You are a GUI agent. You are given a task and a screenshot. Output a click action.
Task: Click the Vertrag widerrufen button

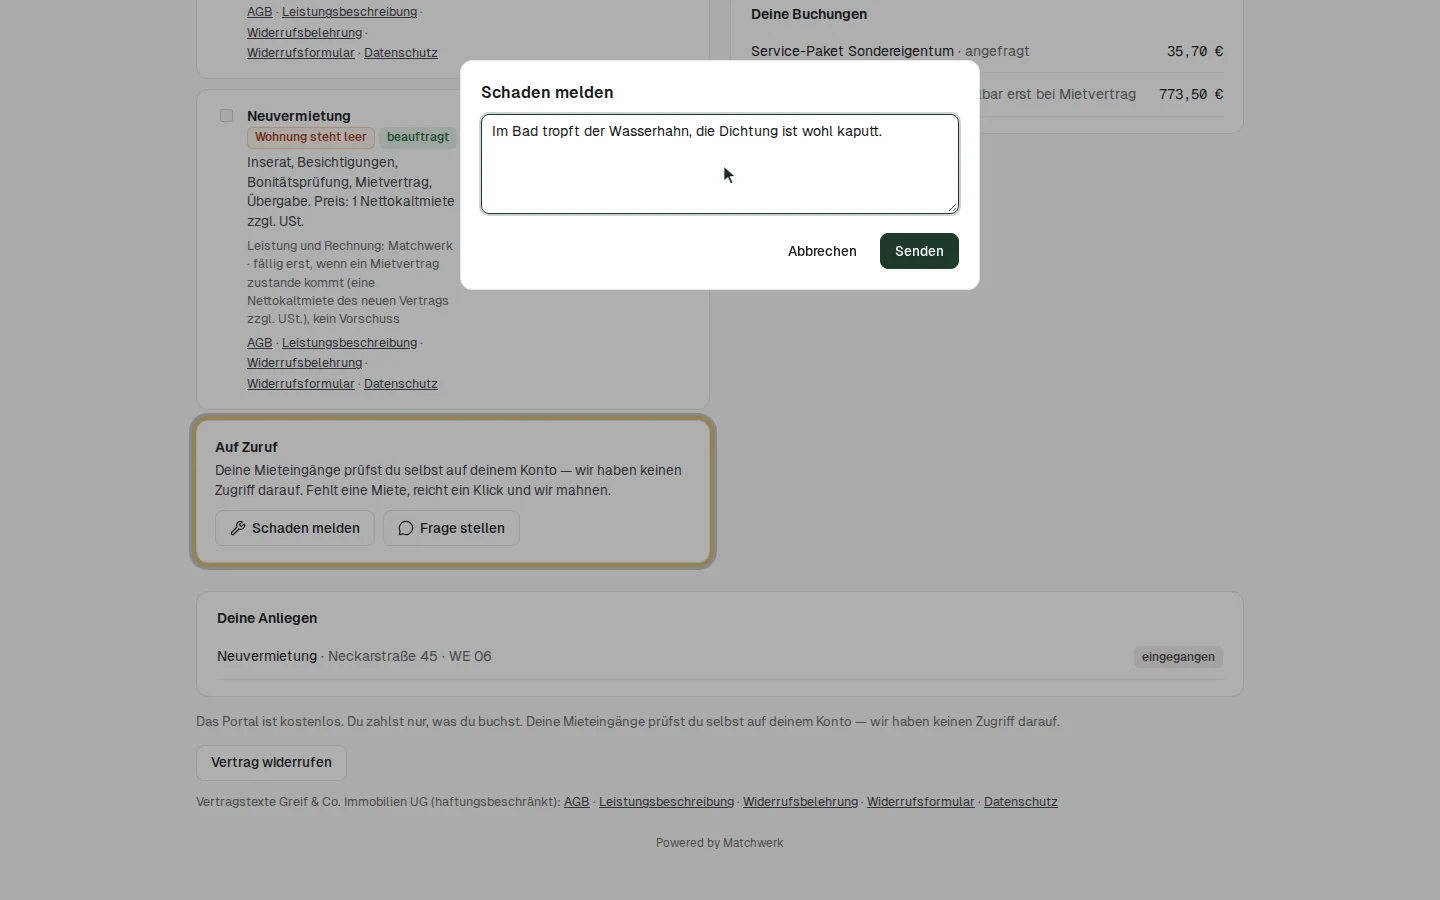click(x=271, y=763)
